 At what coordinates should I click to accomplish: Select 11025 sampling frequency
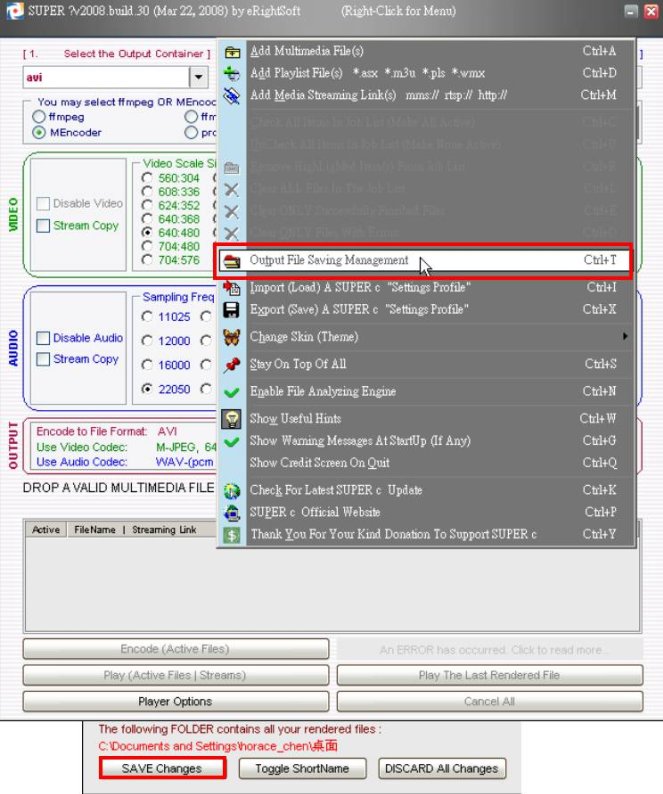(x=147, y=316)
